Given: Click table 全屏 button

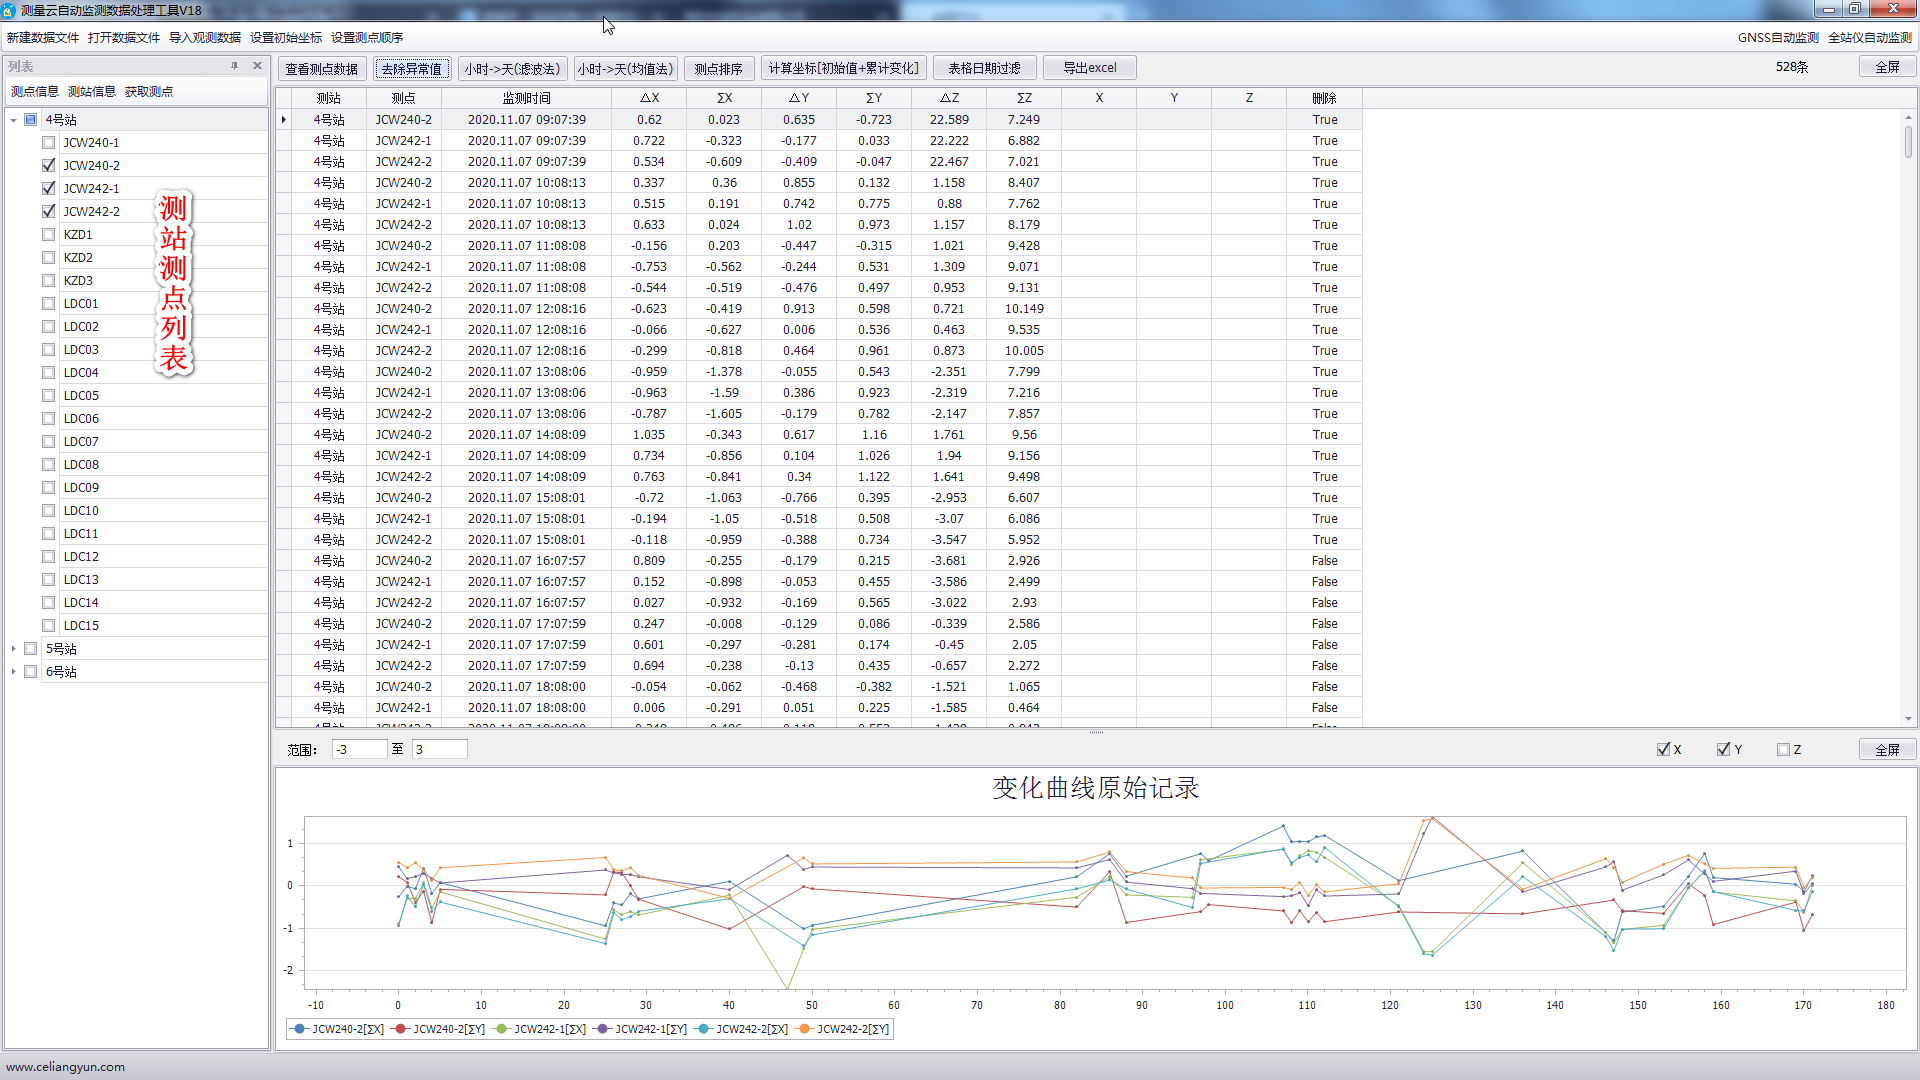Looking at the screenshot, I should click(1887, 68).
